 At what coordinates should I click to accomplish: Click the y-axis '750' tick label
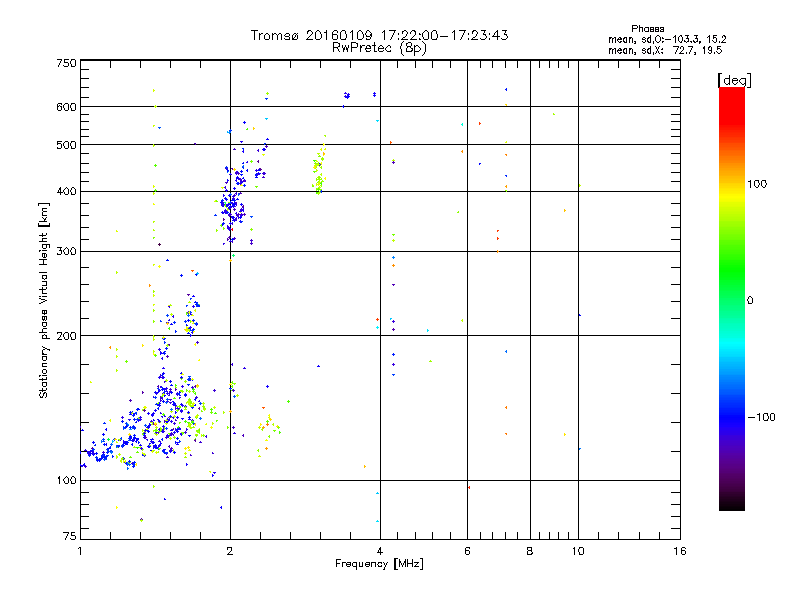click(66, 63)
